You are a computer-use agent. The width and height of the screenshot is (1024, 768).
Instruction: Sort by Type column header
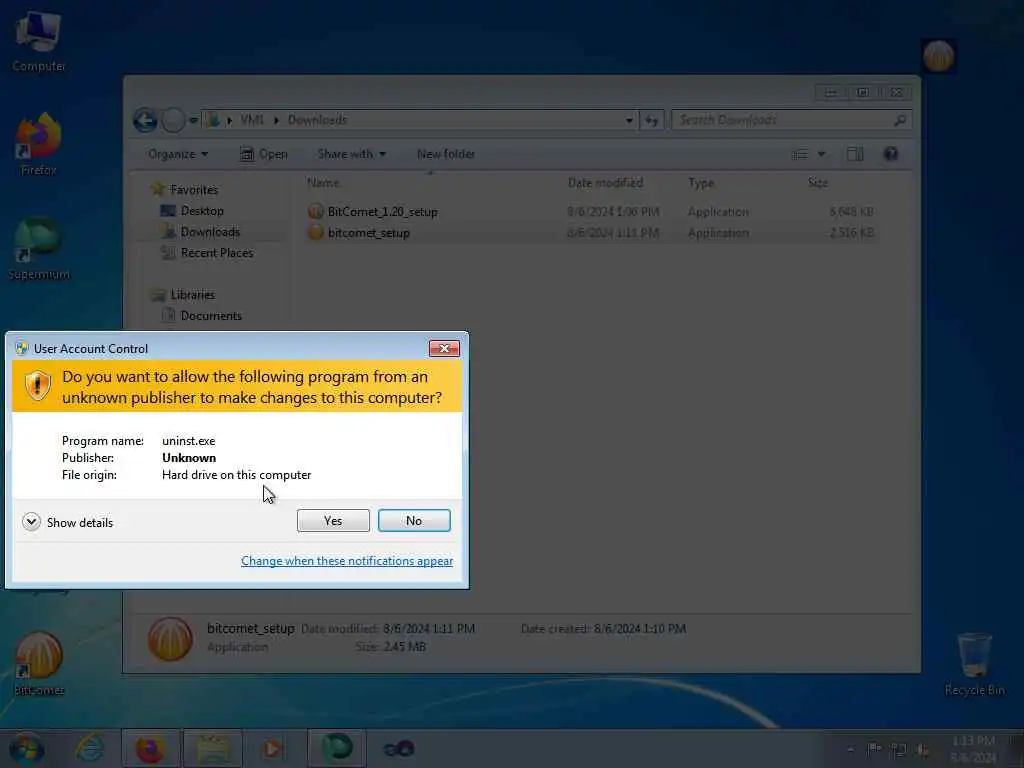point(701,183)
